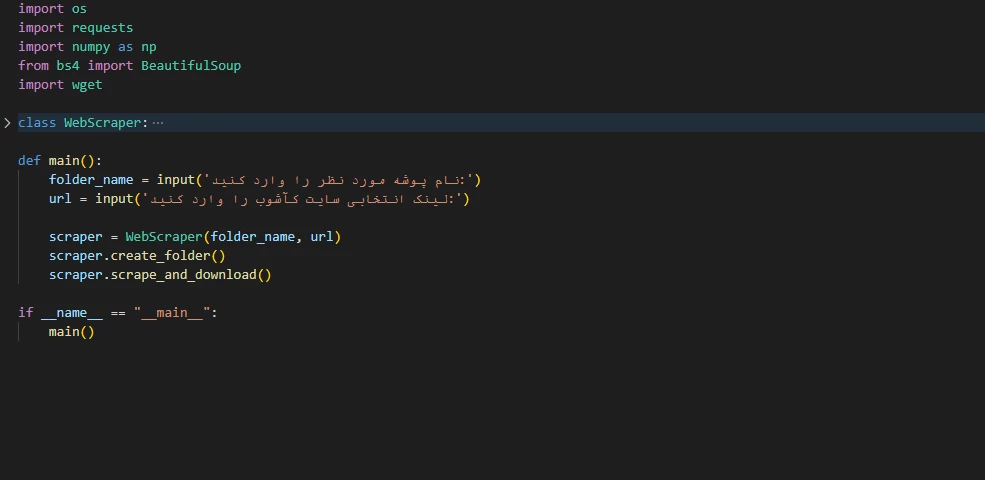Click the 'folder_name' variable being assigned
Image resolution: width=985 pixels, height=480 pixels.
[90, 180]
